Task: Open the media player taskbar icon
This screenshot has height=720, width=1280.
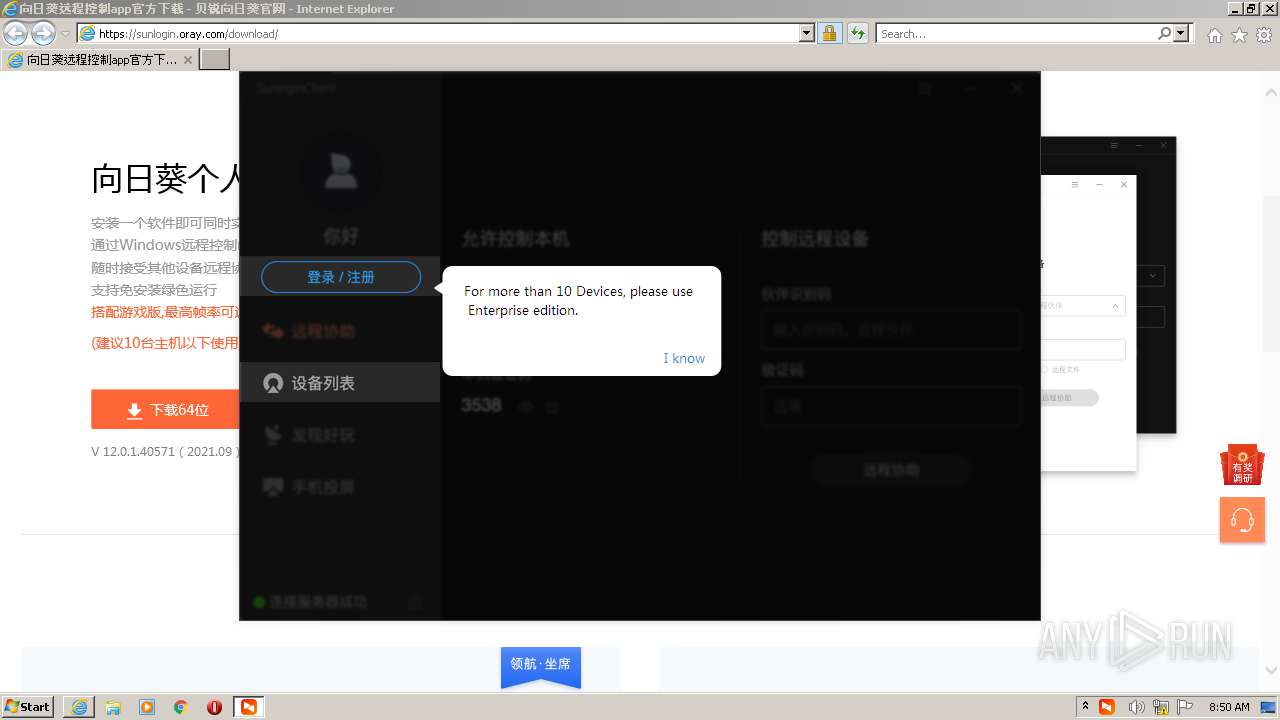Action: [x=147, y=707]
